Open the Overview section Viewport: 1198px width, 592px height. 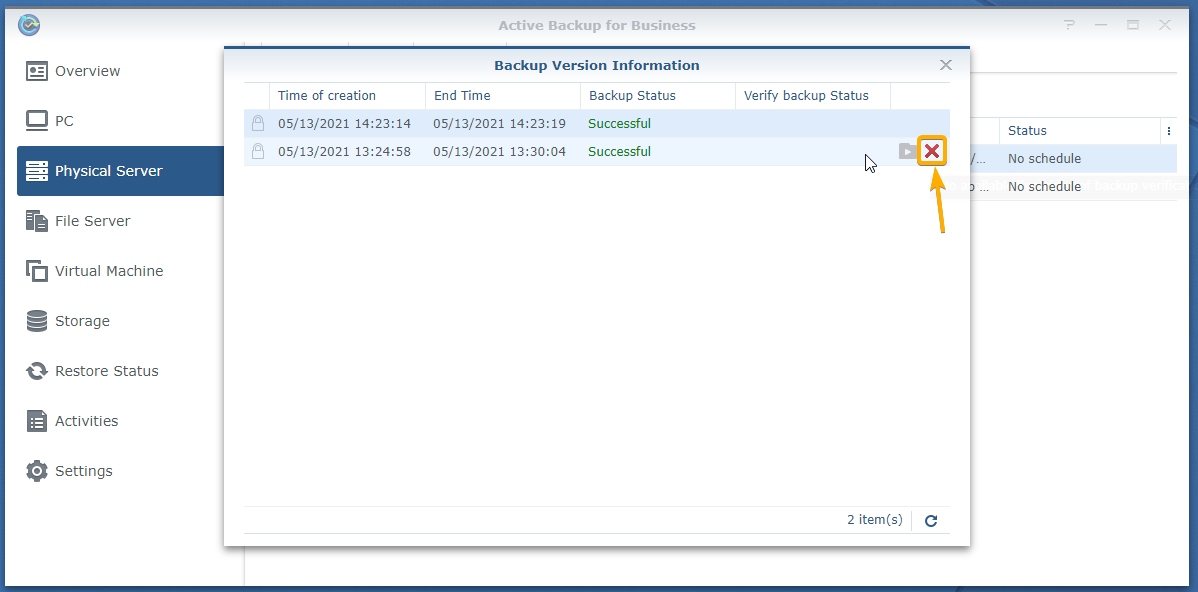tap(87, 71)
